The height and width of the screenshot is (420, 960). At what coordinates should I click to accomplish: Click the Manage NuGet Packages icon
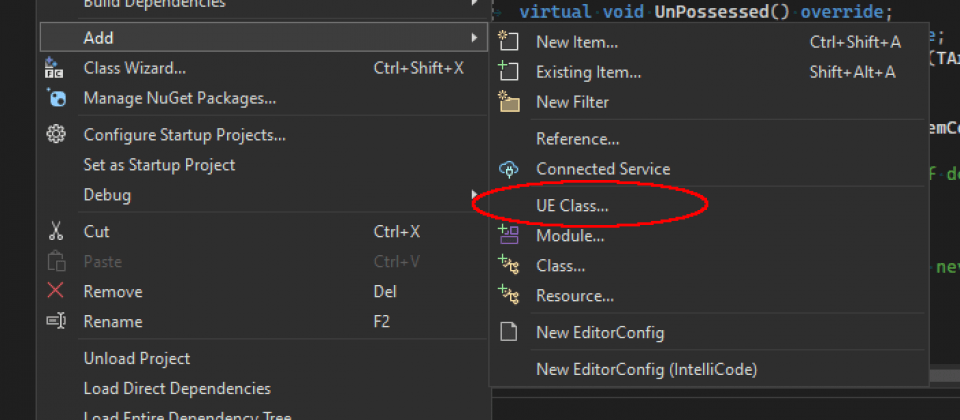point(56,97)
